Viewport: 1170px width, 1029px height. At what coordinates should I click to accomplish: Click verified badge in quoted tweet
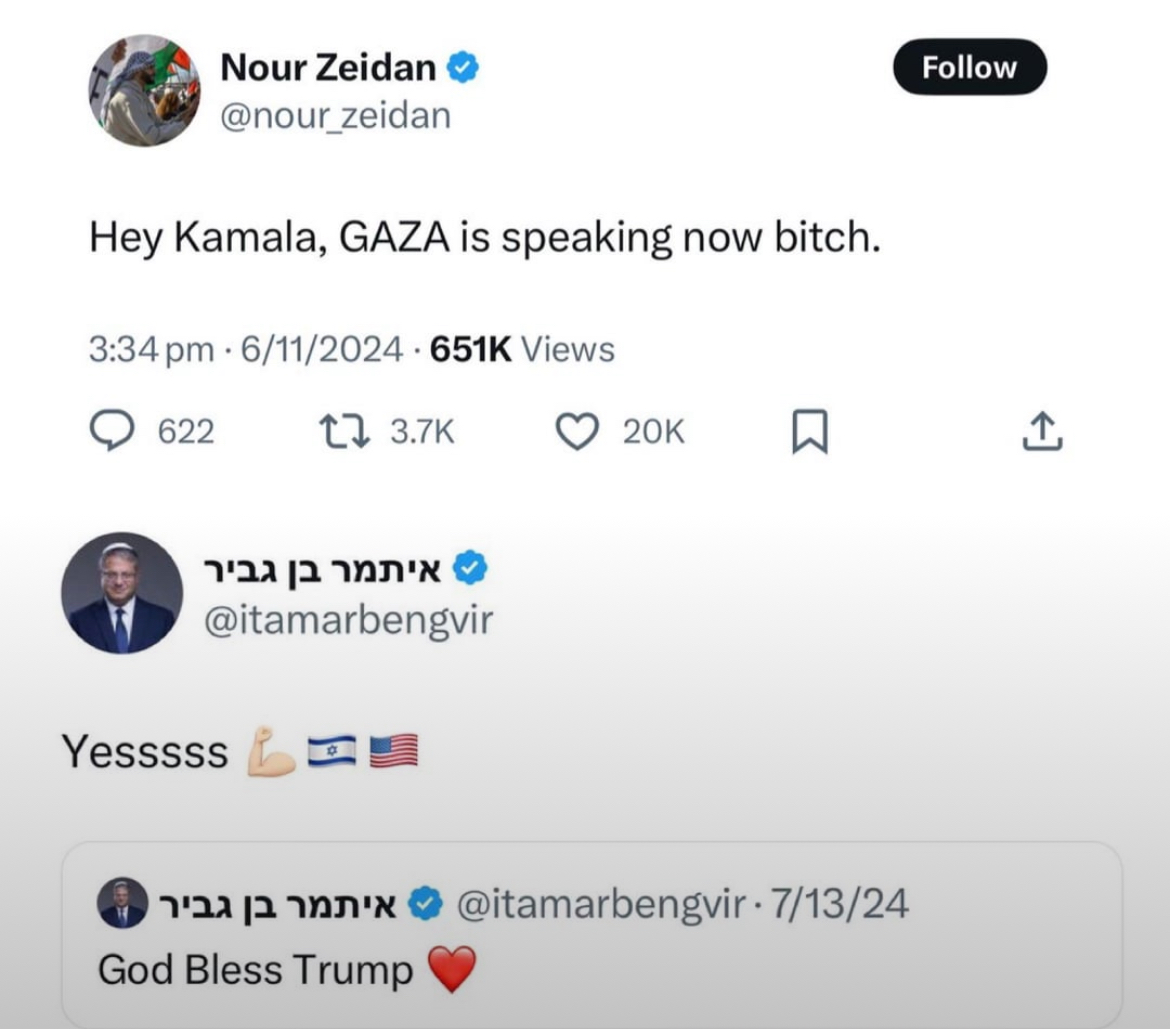(x=427, y=904)
